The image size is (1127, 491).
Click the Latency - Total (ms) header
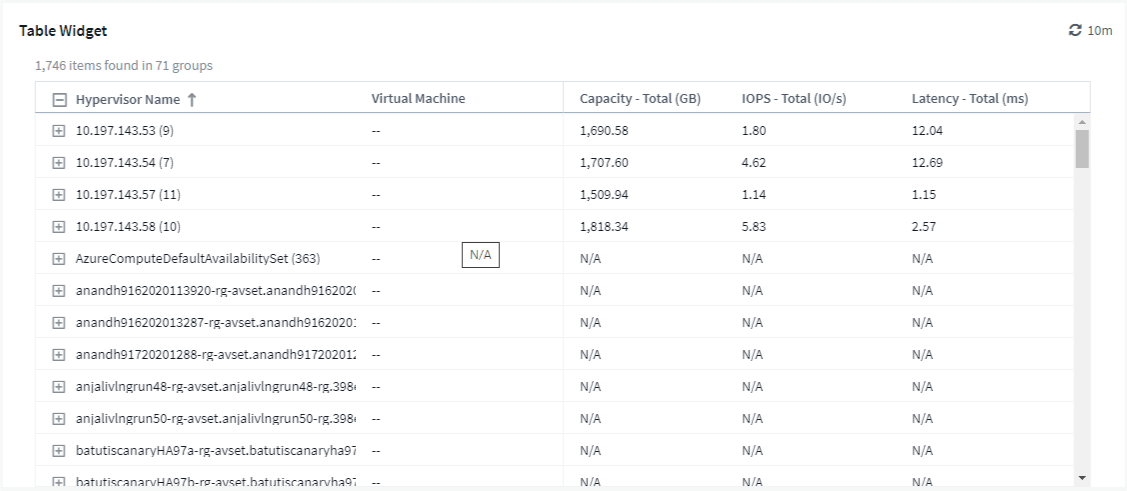click(970, 99)
